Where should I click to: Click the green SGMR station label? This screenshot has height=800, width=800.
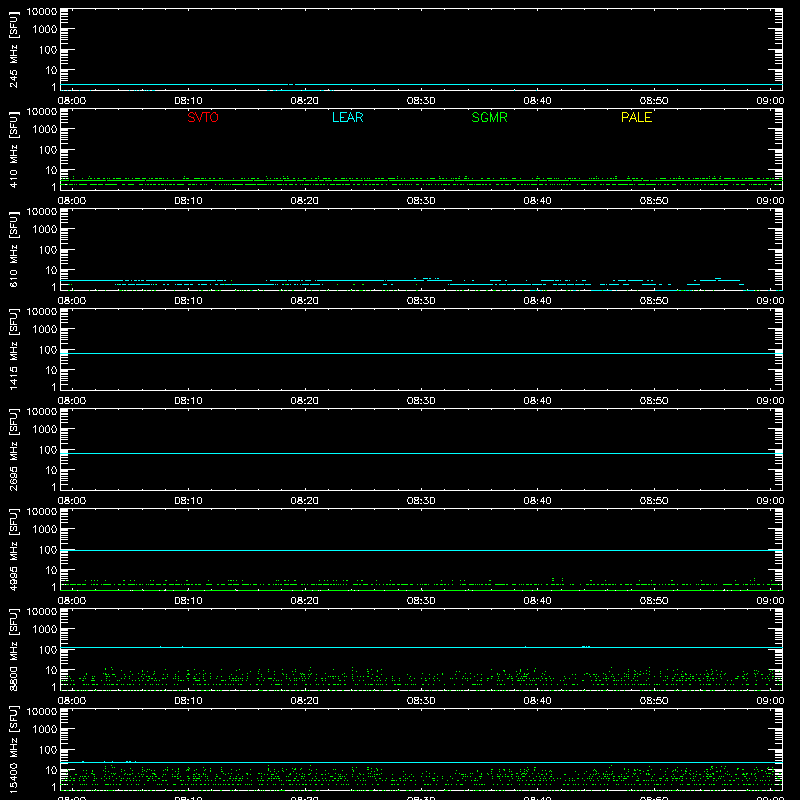click(x=489, y=117)
